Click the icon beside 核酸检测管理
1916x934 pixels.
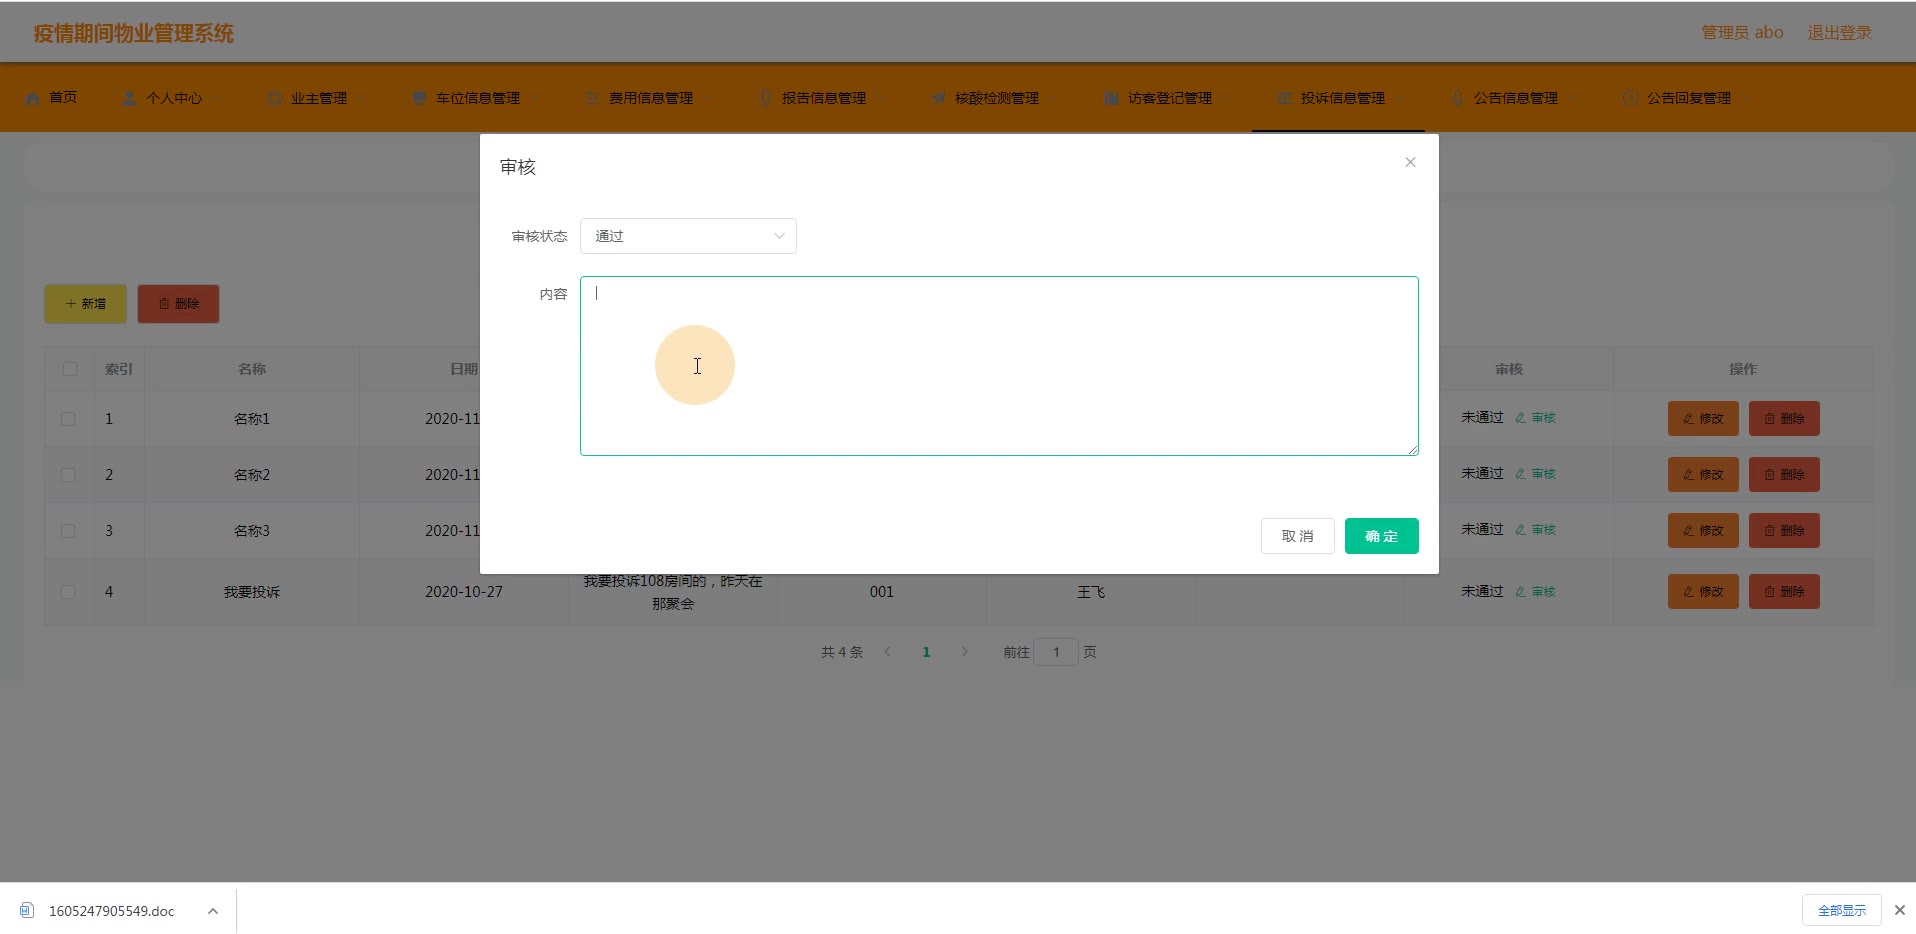(x=938, y=98)
